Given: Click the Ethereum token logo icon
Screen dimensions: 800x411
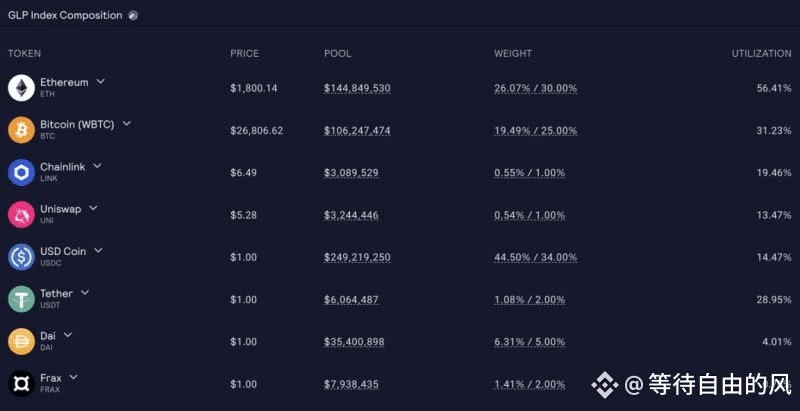Looking at the screenshot, I should 21,88.
